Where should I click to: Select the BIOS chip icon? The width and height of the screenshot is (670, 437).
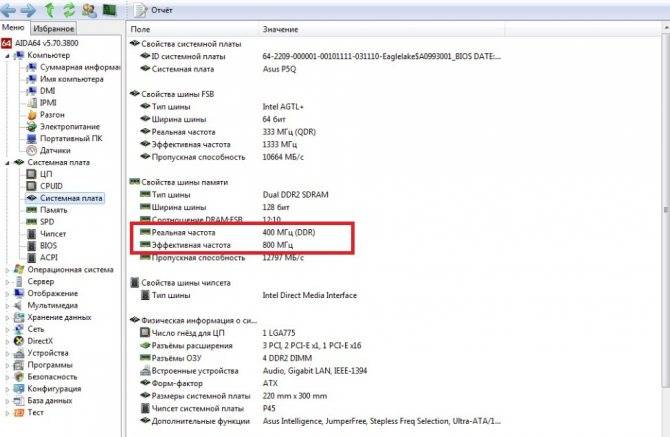click(31, 246)
